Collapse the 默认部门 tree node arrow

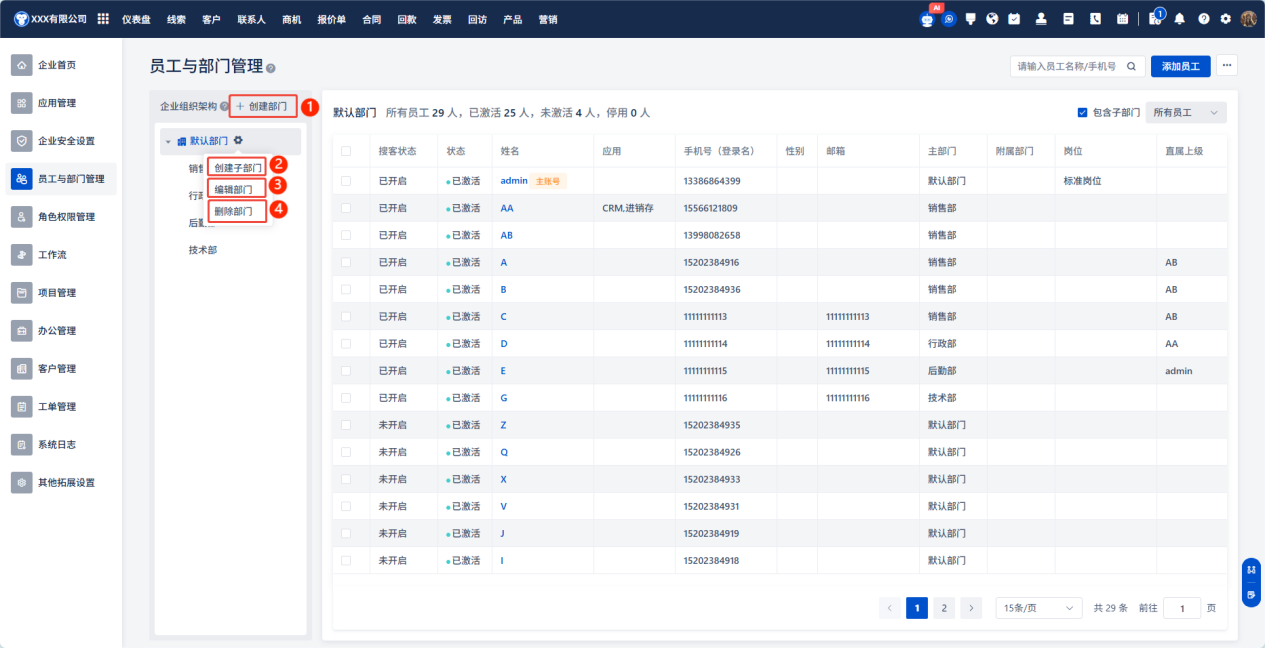(168, 142)
